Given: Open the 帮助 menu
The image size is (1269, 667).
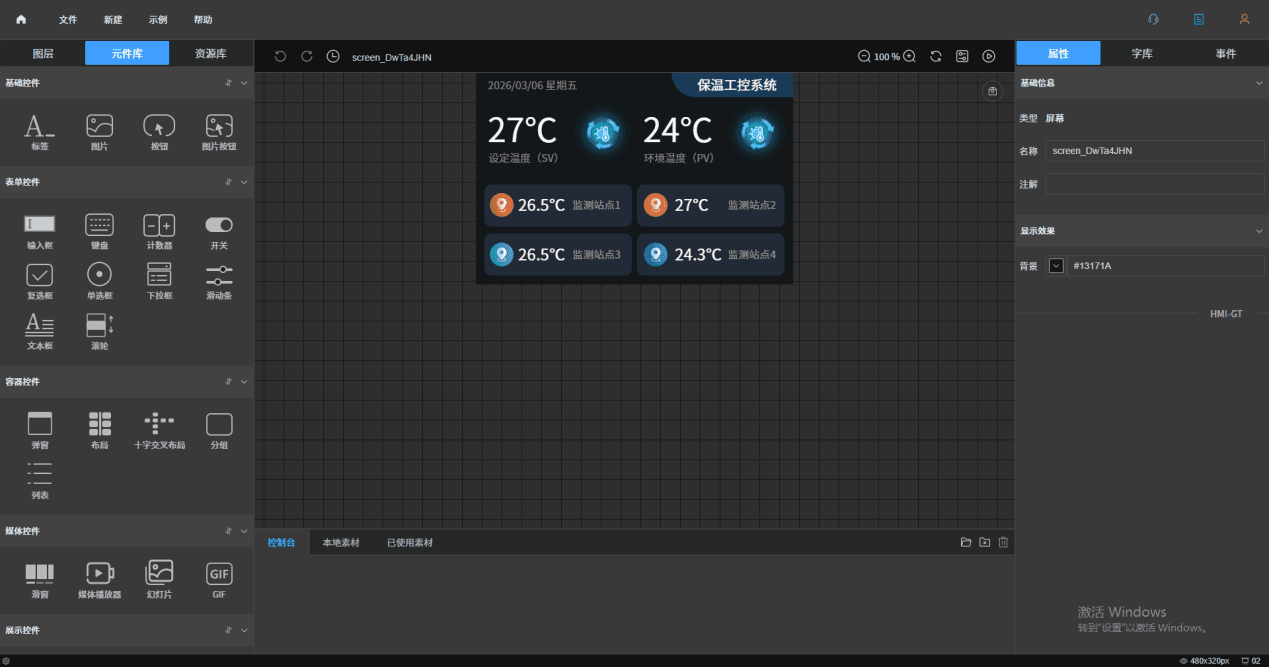Looking at the screenshot, I should pos(203,20).
